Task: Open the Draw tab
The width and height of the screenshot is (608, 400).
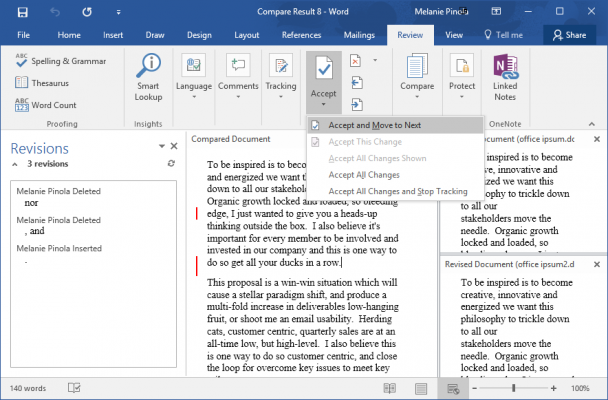Action: coord(155,35)
